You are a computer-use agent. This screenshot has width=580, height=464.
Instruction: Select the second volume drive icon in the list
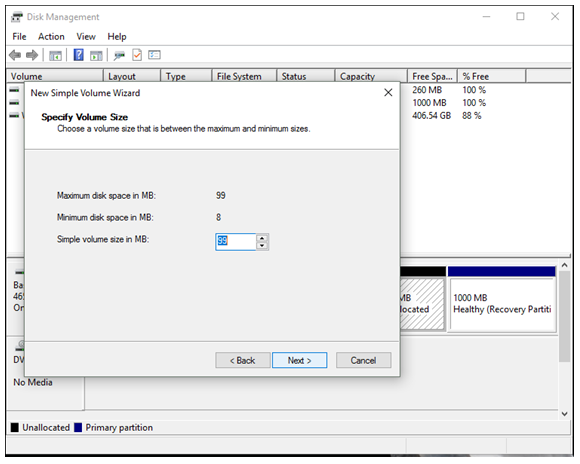click(x=14, y=103)
